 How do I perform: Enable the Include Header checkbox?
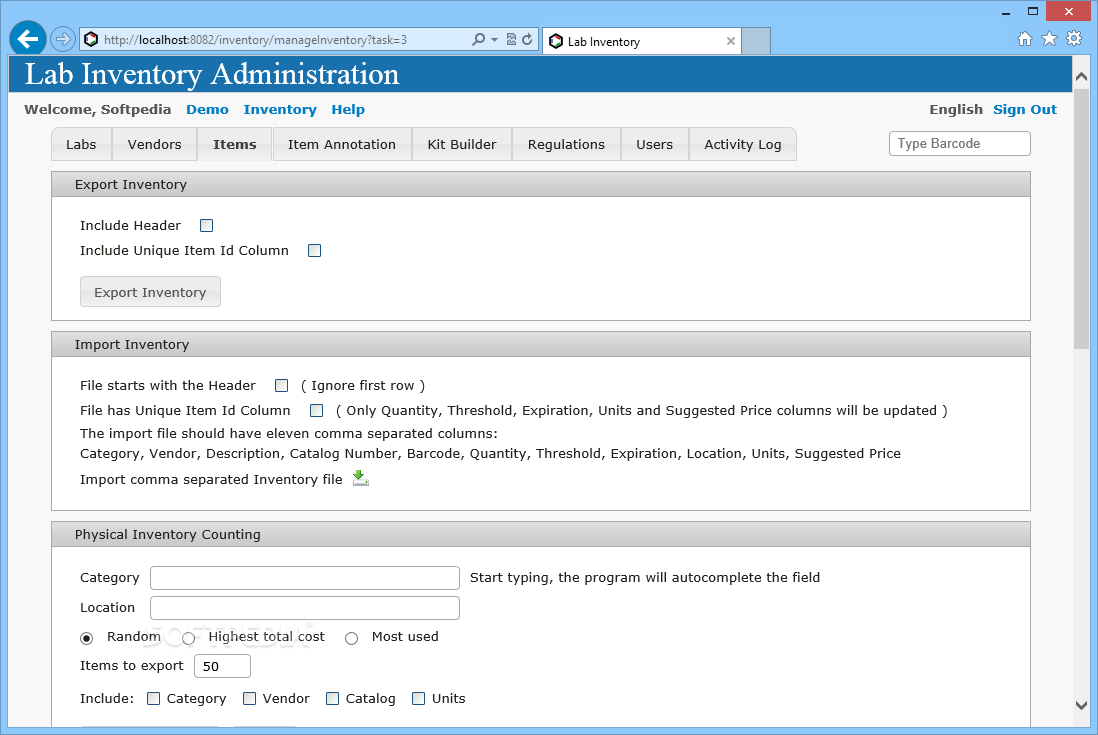click(x=207, y=225)
